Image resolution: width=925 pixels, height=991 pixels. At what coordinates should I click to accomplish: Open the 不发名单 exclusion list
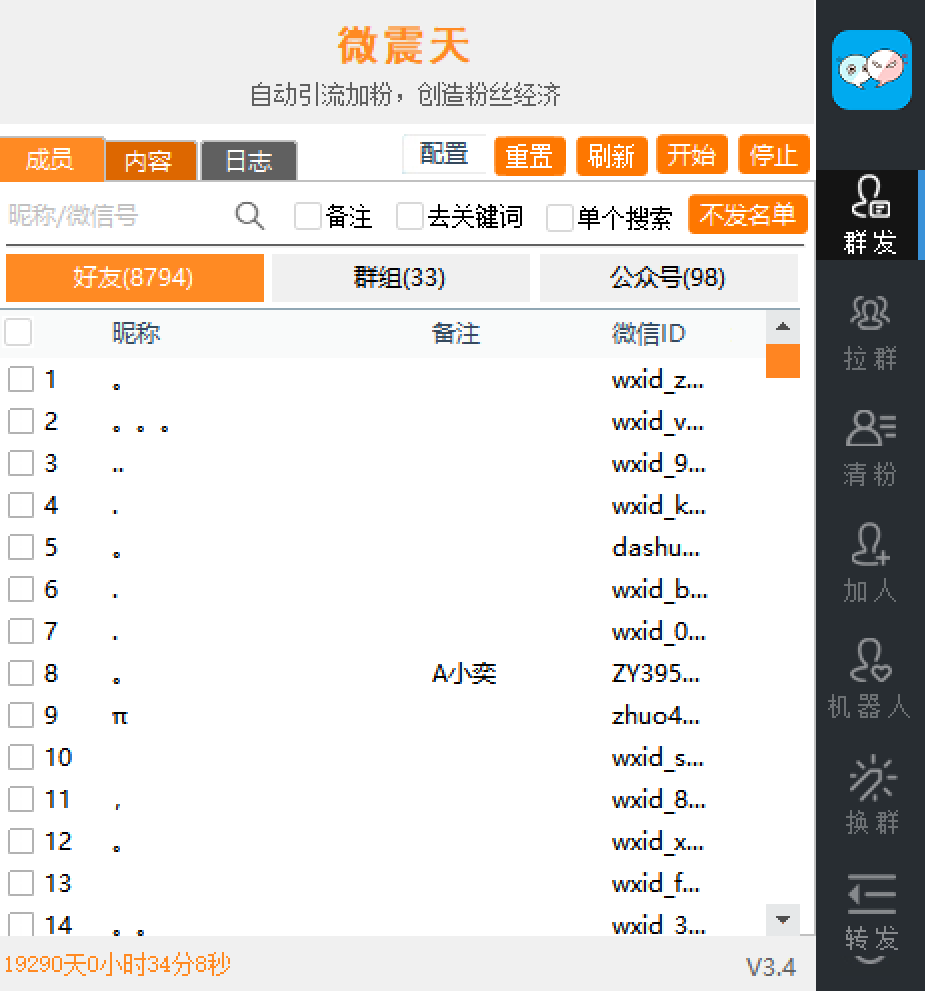[747, 214]
